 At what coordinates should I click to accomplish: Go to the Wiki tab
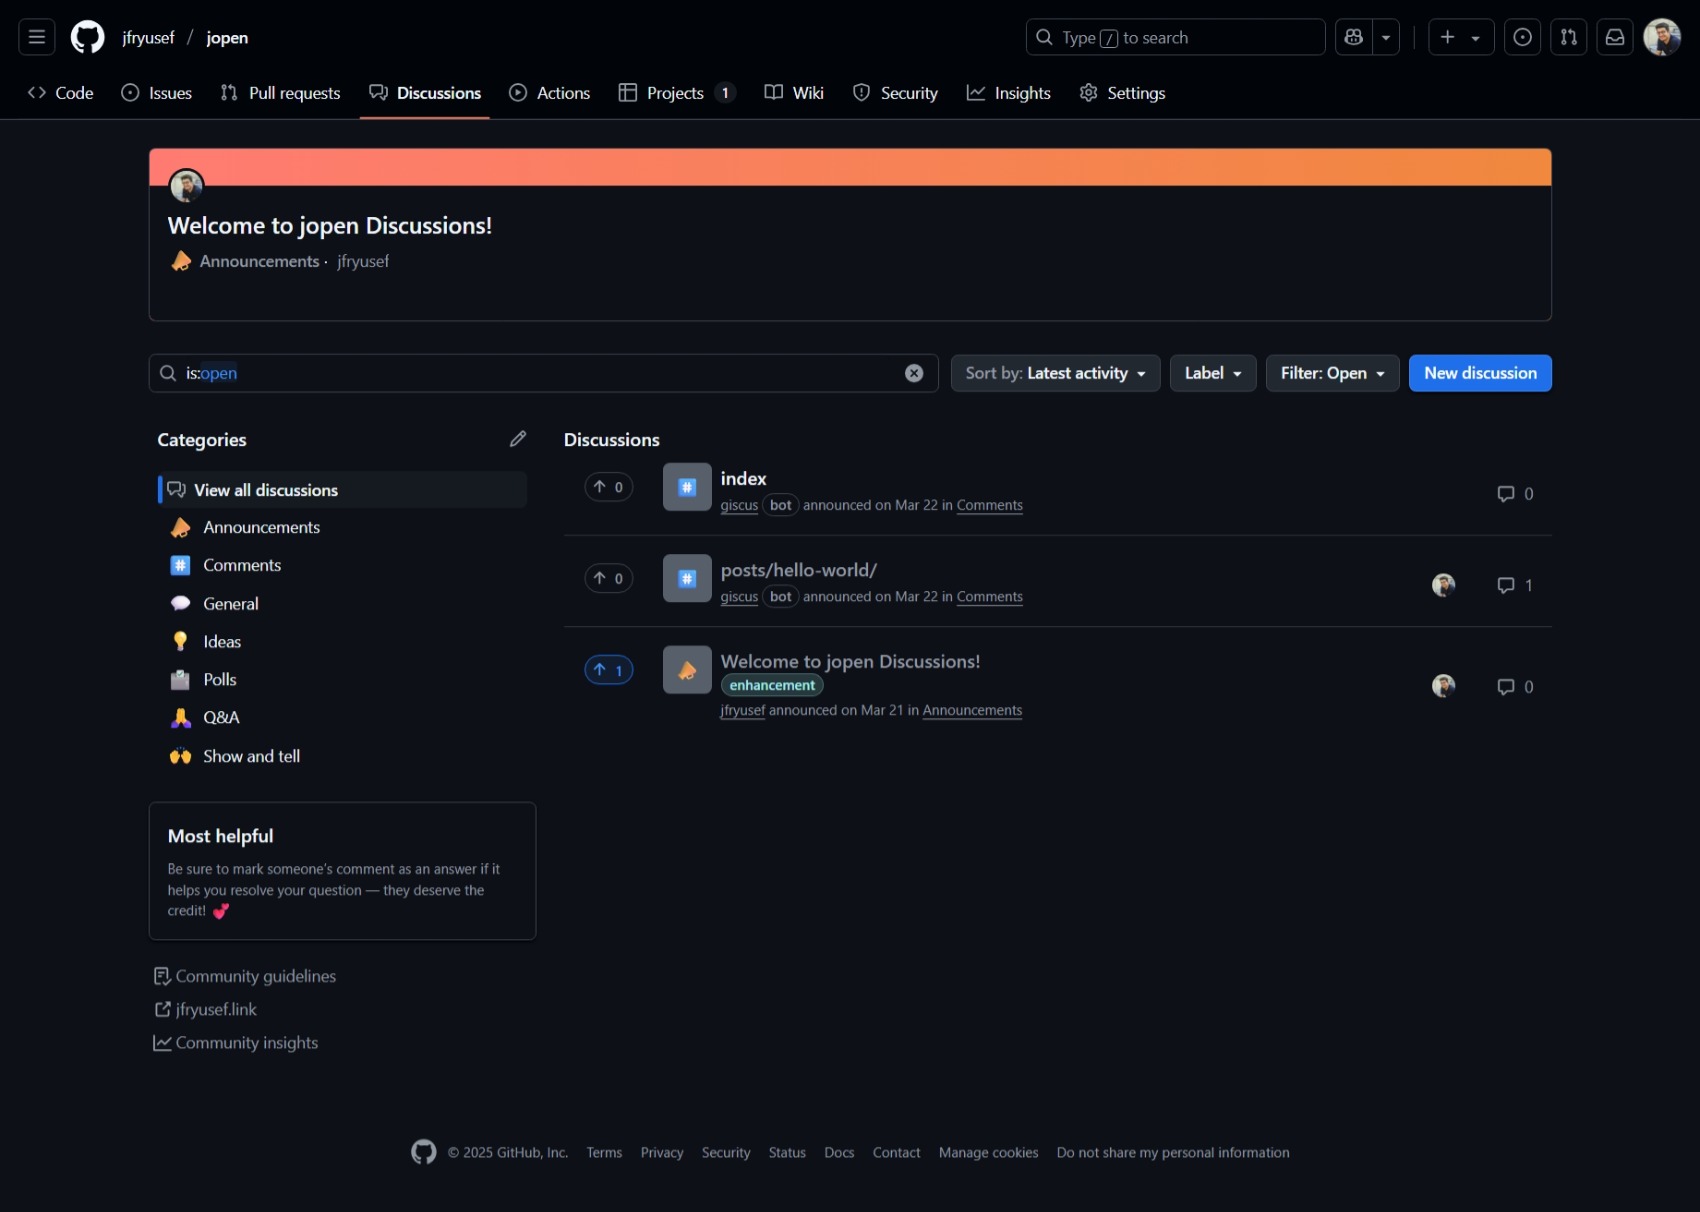pos(793,92)
